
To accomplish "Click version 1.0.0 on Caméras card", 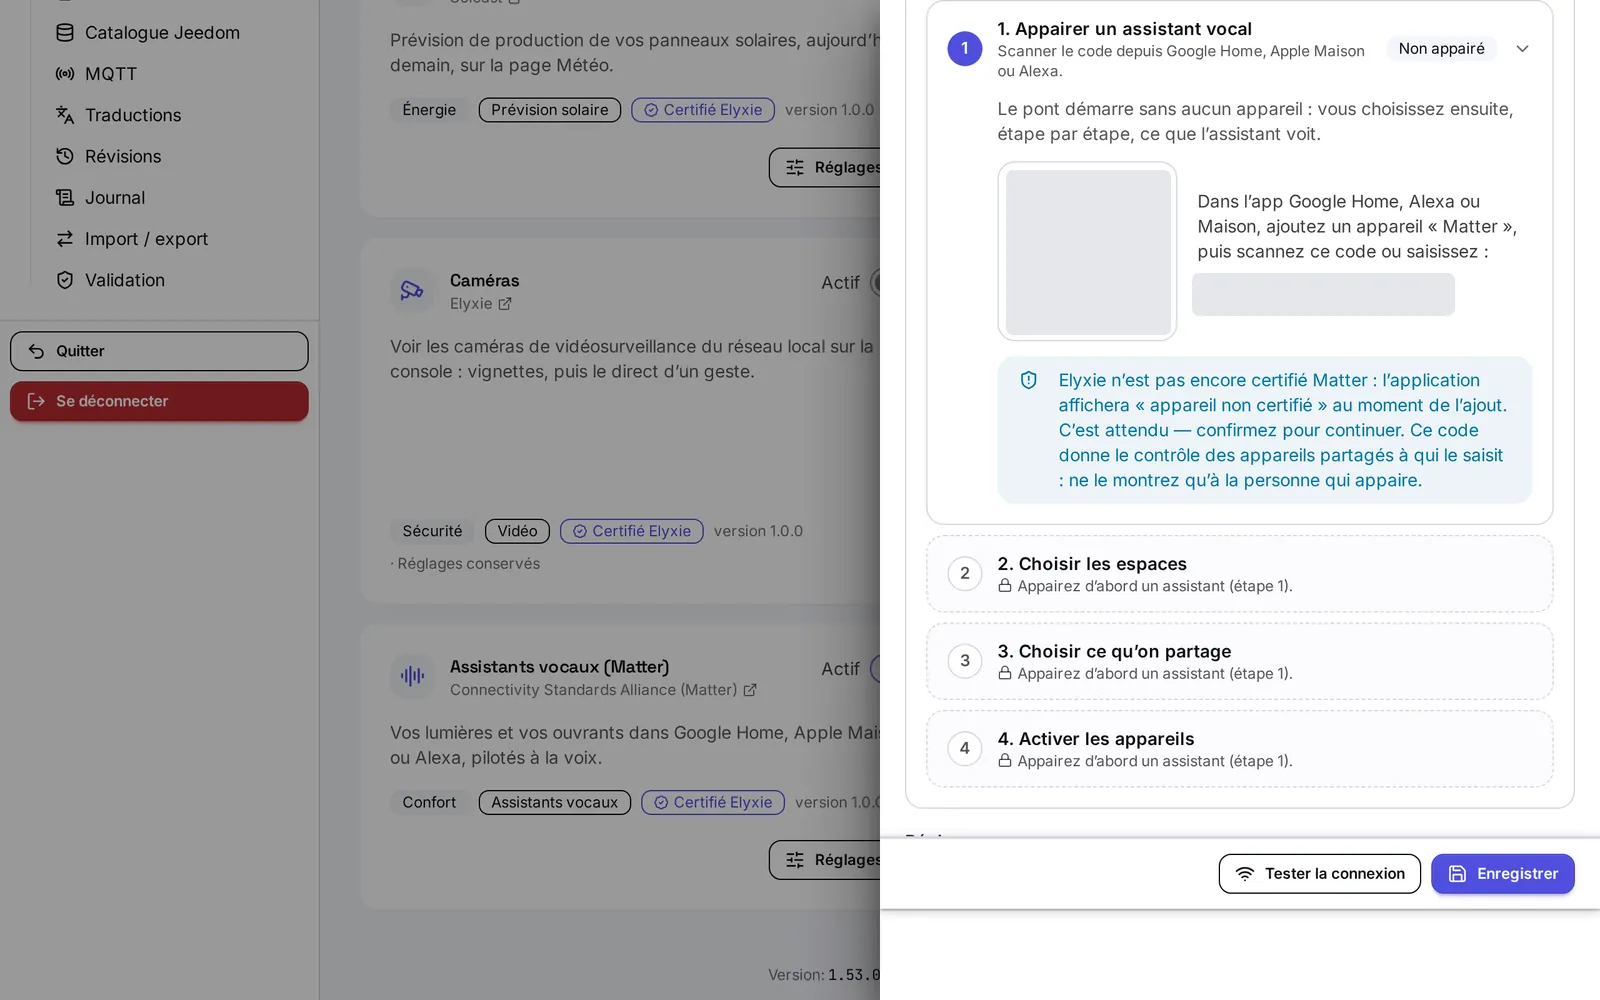I will click(758, 531).
